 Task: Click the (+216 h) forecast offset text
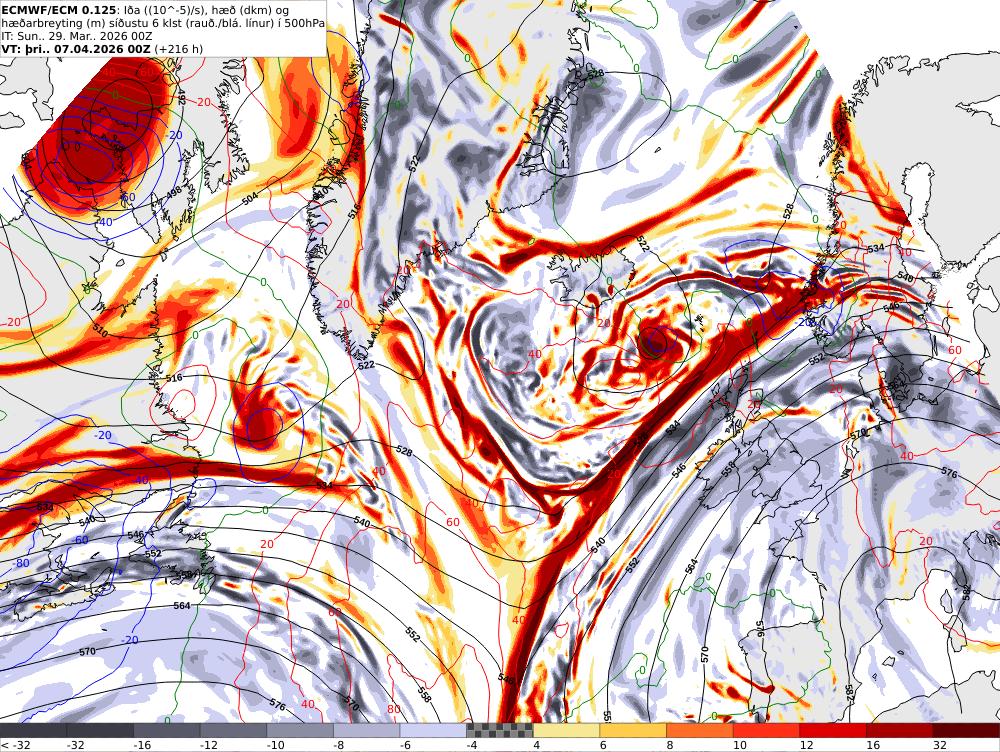coord(179,48)
